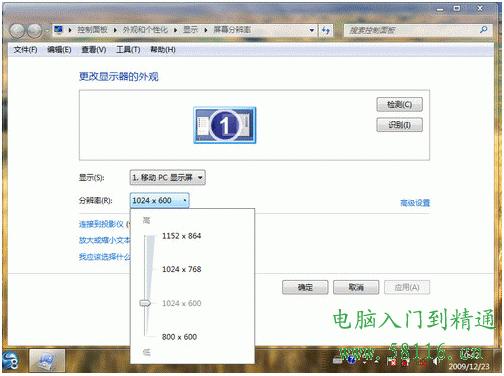The image size is (504, 376).
Task: Open the Windows Start orb
Action: (x=10, y=361)
